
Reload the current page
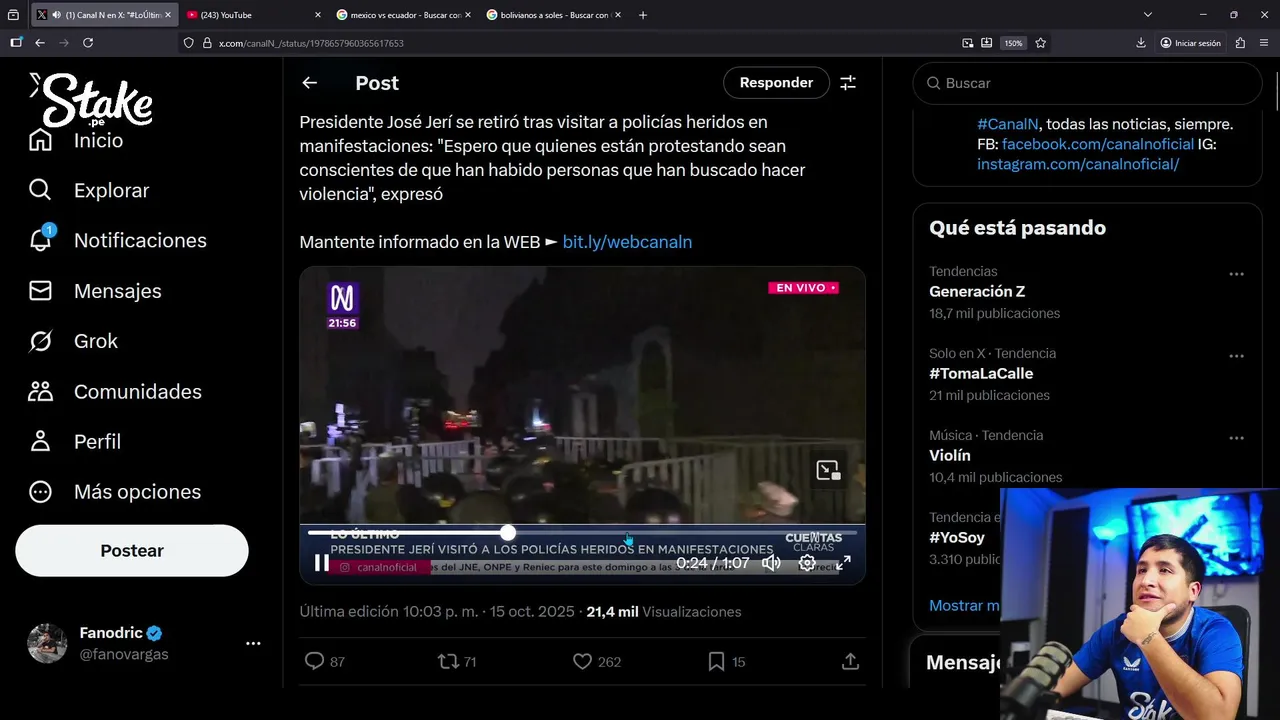click(x=88, y=43)
